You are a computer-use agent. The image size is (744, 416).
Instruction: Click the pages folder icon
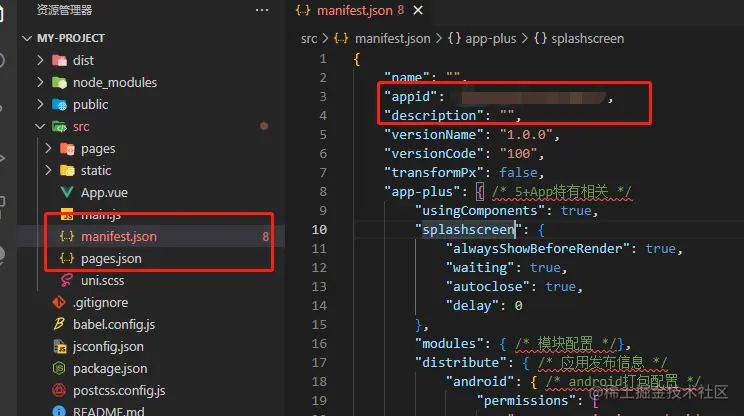(67, 148)
